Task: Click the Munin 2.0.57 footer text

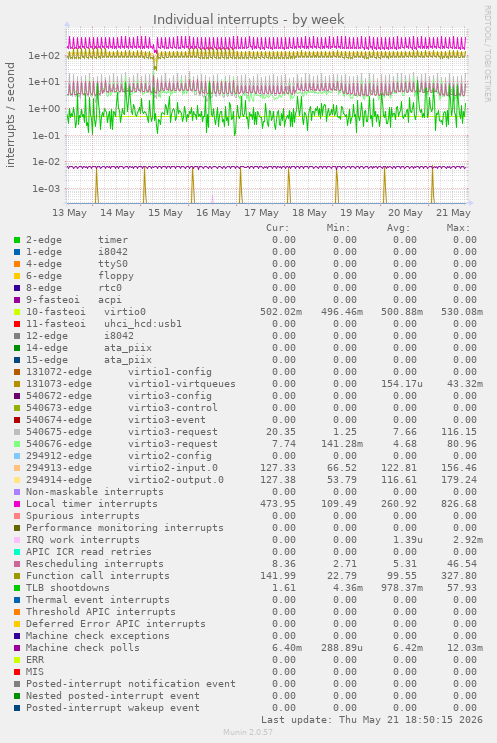Action: point(248,732)
